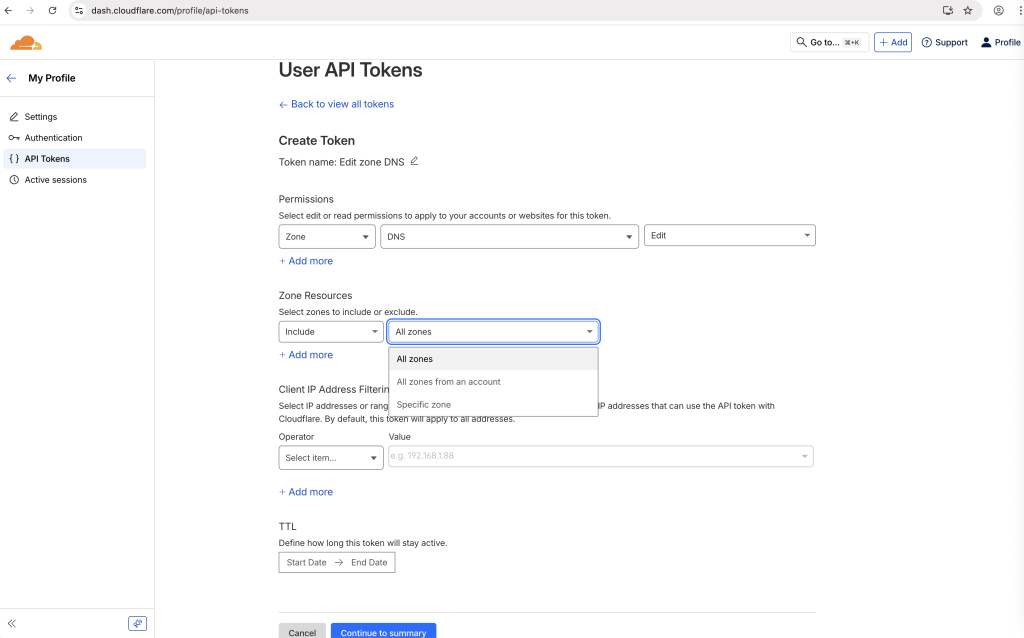Expand the Edit access level dropdown
1024x638 pixels.
729,235
